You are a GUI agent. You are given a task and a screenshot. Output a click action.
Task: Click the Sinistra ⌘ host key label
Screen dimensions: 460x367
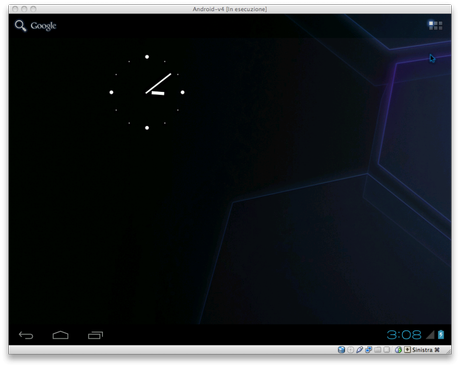(x=426, y=350)
